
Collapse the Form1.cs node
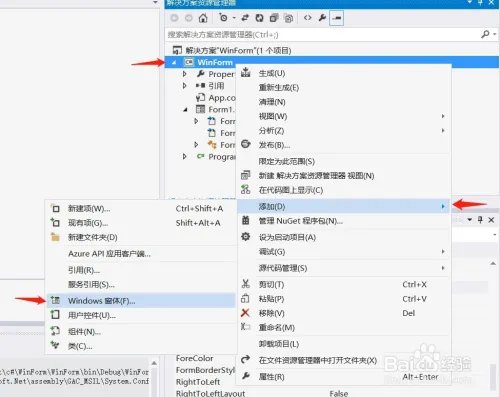pos(185,109)
